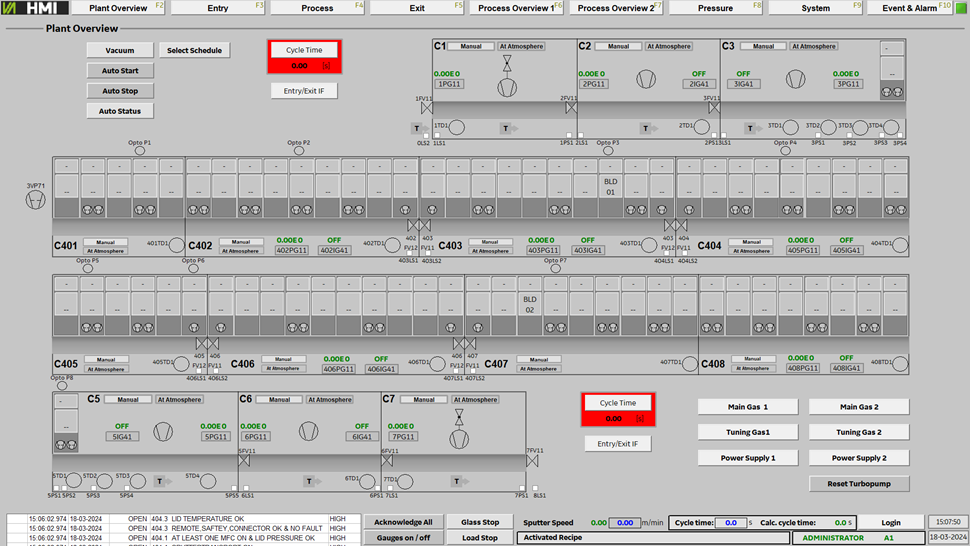
Task: Click the Reset Turbopump button
Action: [x=859, y=484]
